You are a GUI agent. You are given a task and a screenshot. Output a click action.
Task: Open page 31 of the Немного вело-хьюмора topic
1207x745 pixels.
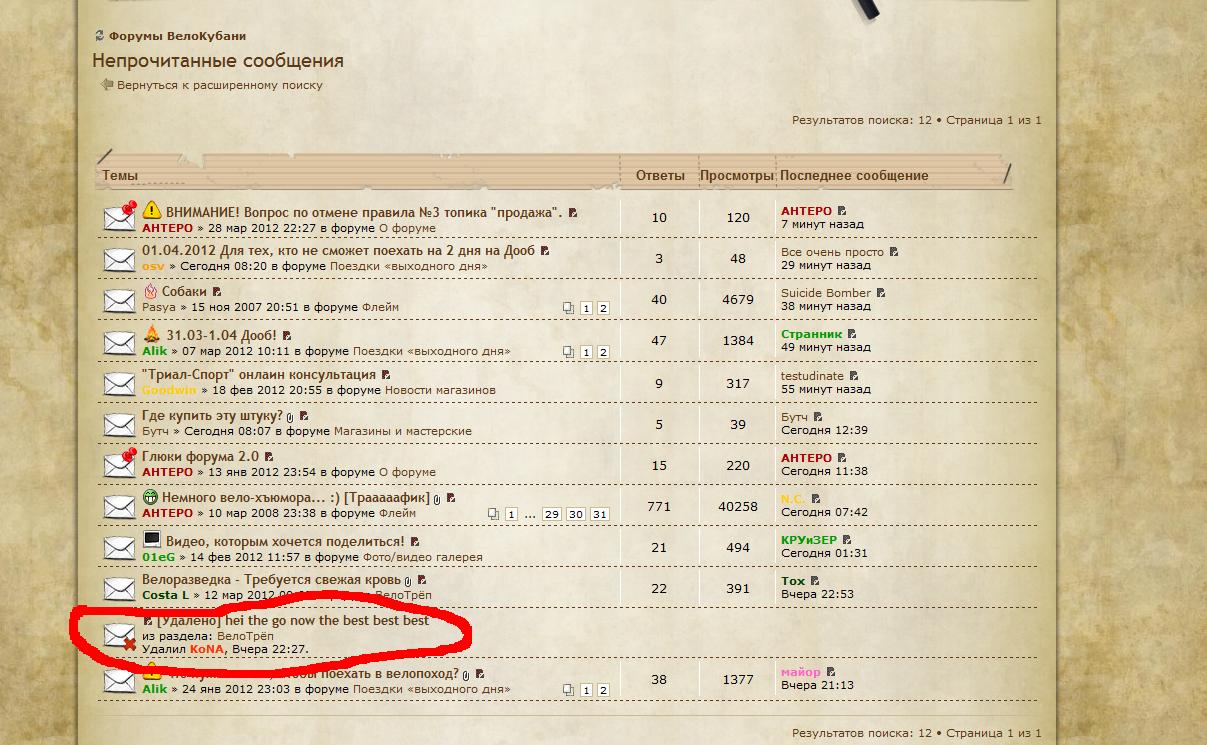pos(599,514)
